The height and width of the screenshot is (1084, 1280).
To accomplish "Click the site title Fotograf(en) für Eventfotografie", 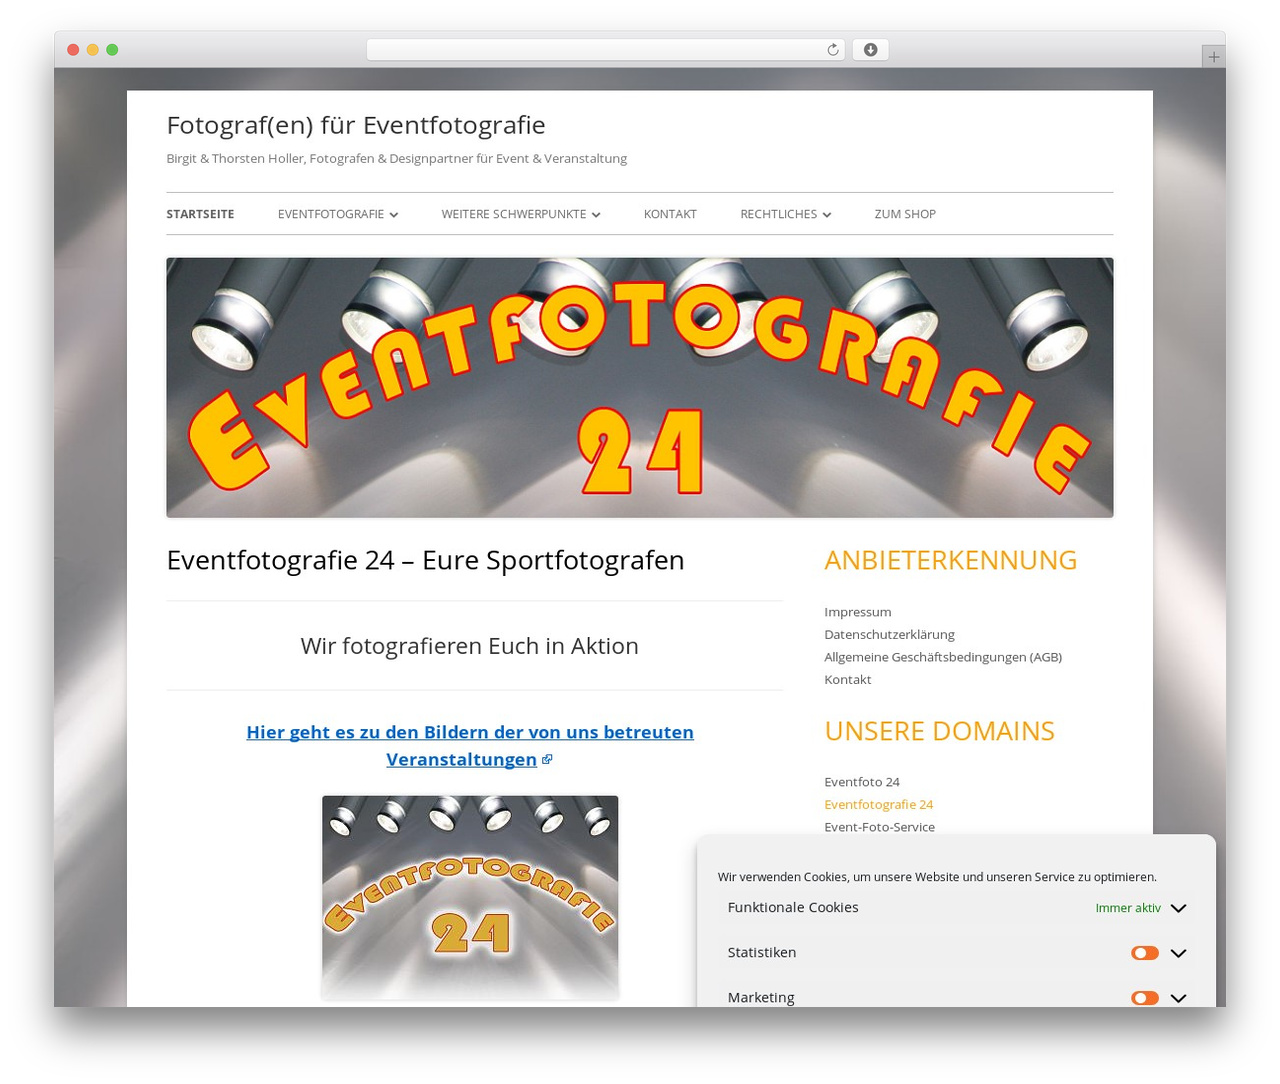I will pos(356,125).
